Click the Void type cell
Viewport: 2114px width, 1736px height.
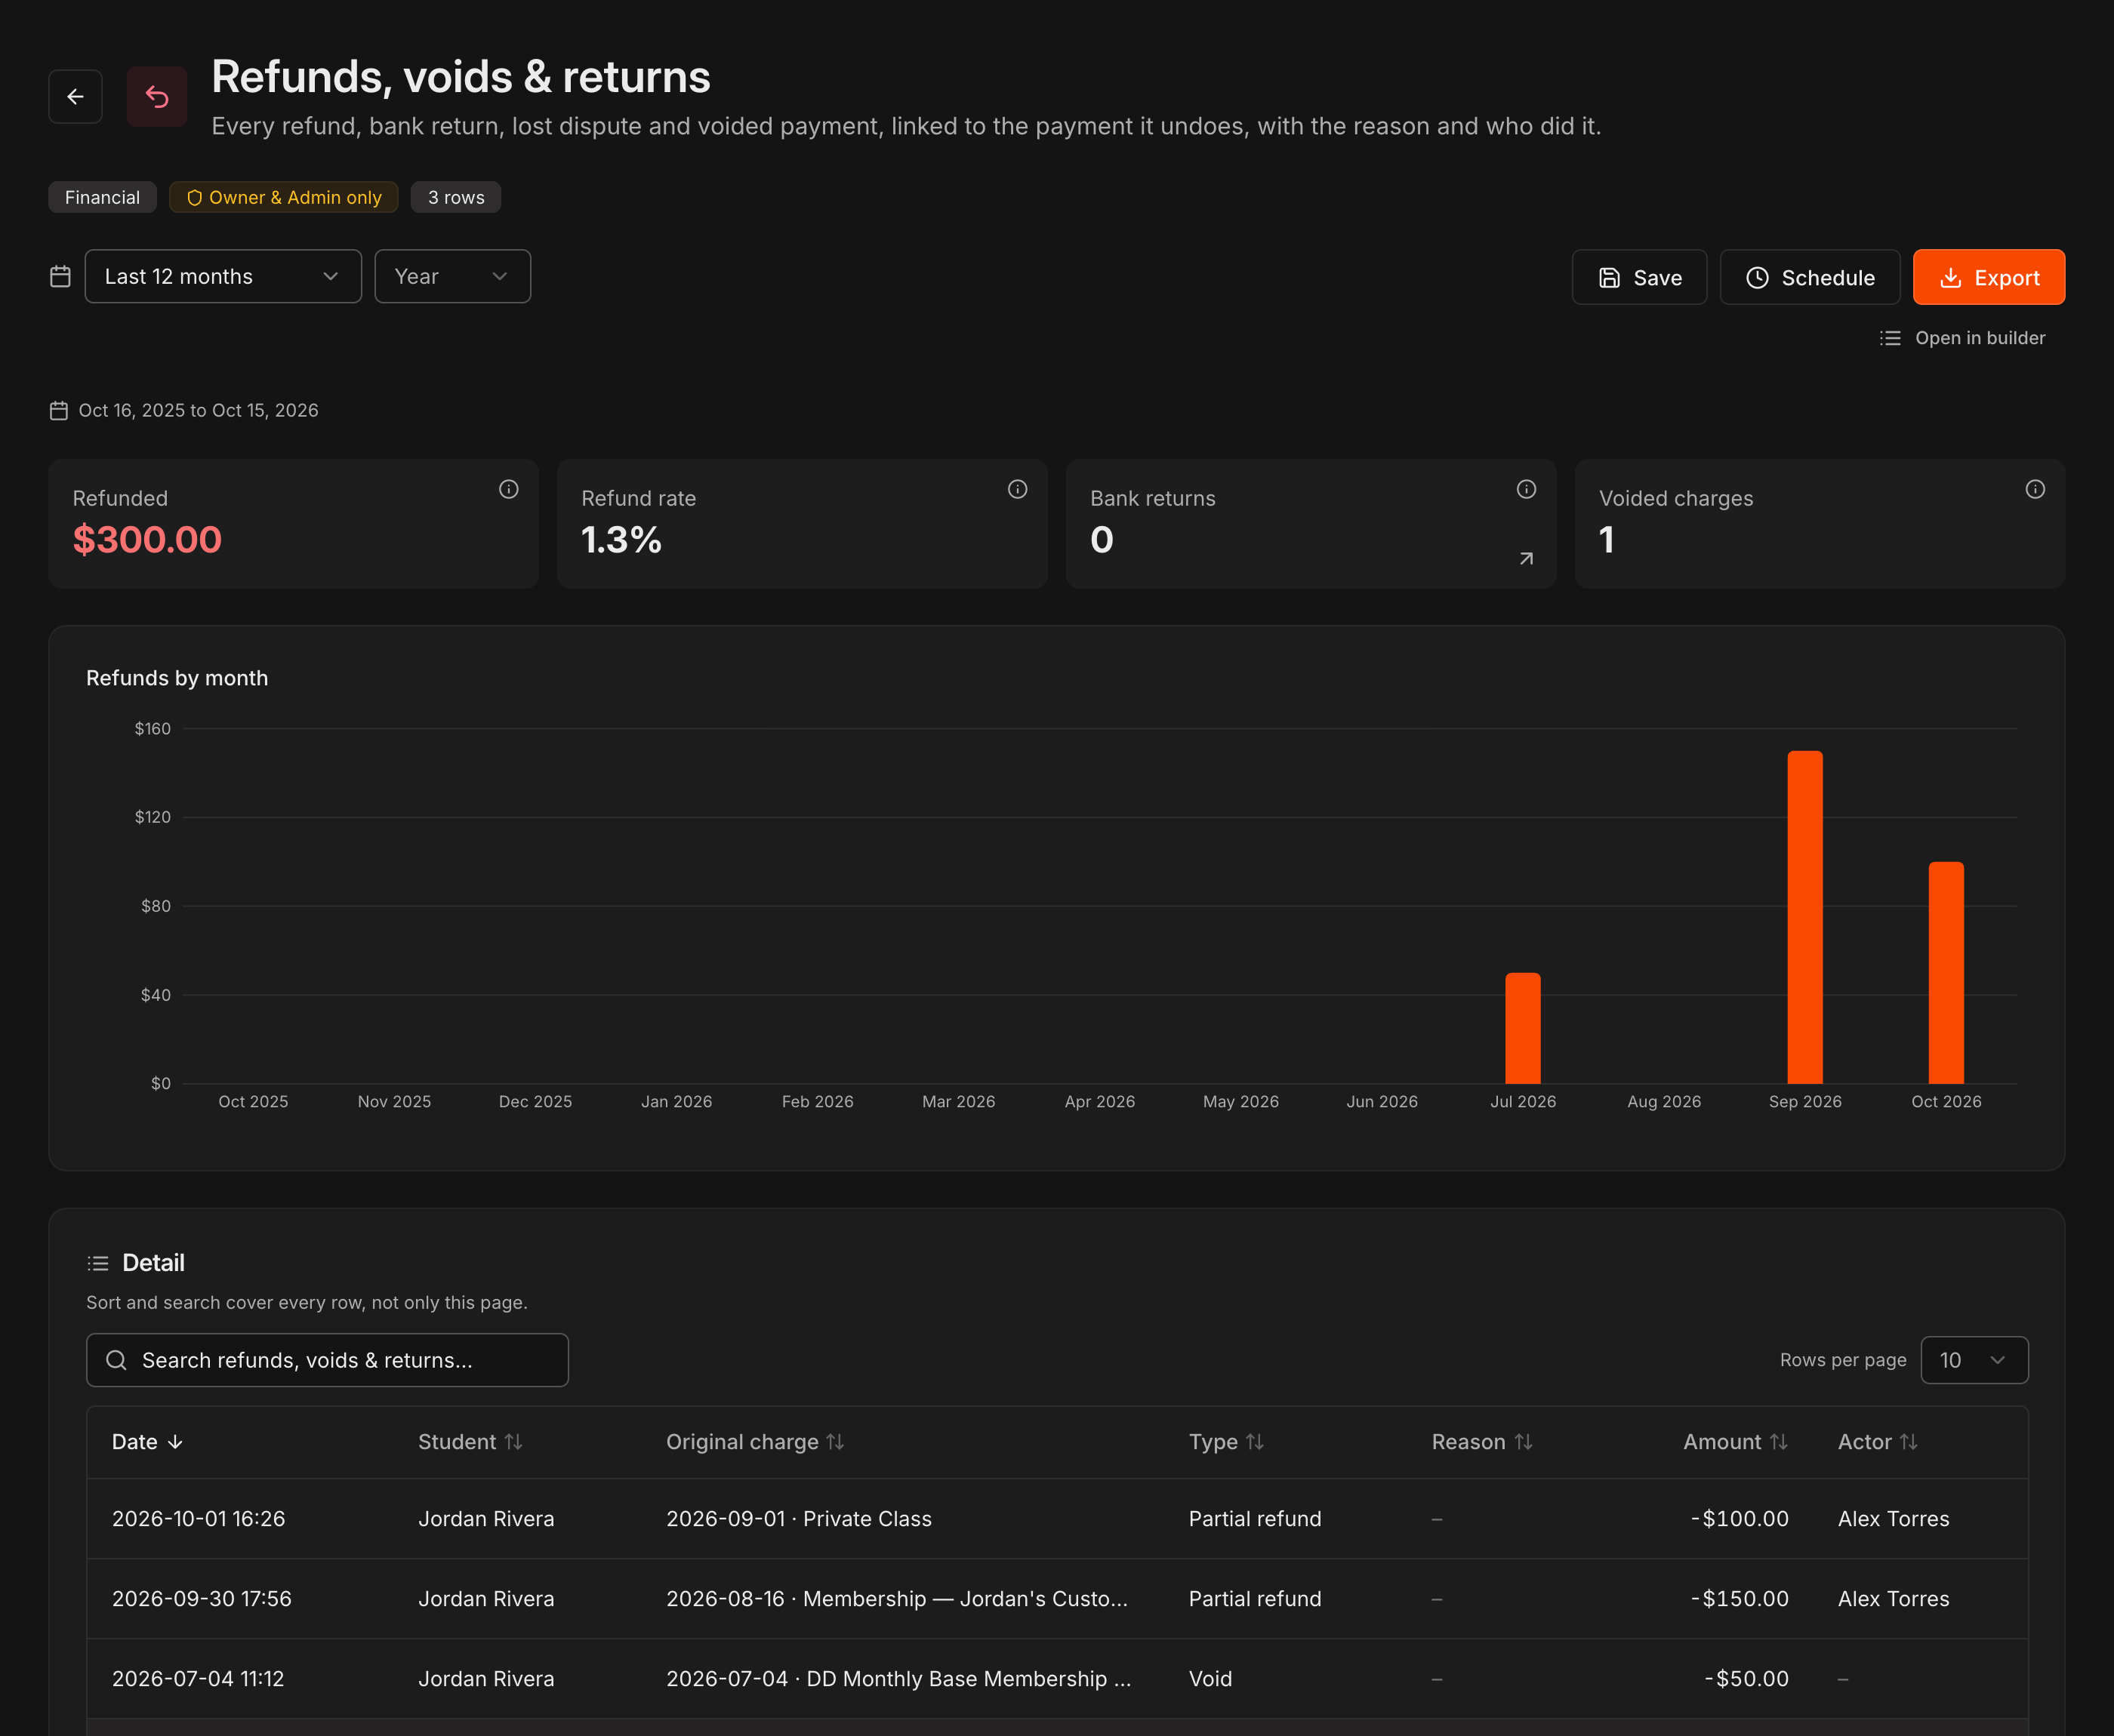click(x=1210, y=1678)
